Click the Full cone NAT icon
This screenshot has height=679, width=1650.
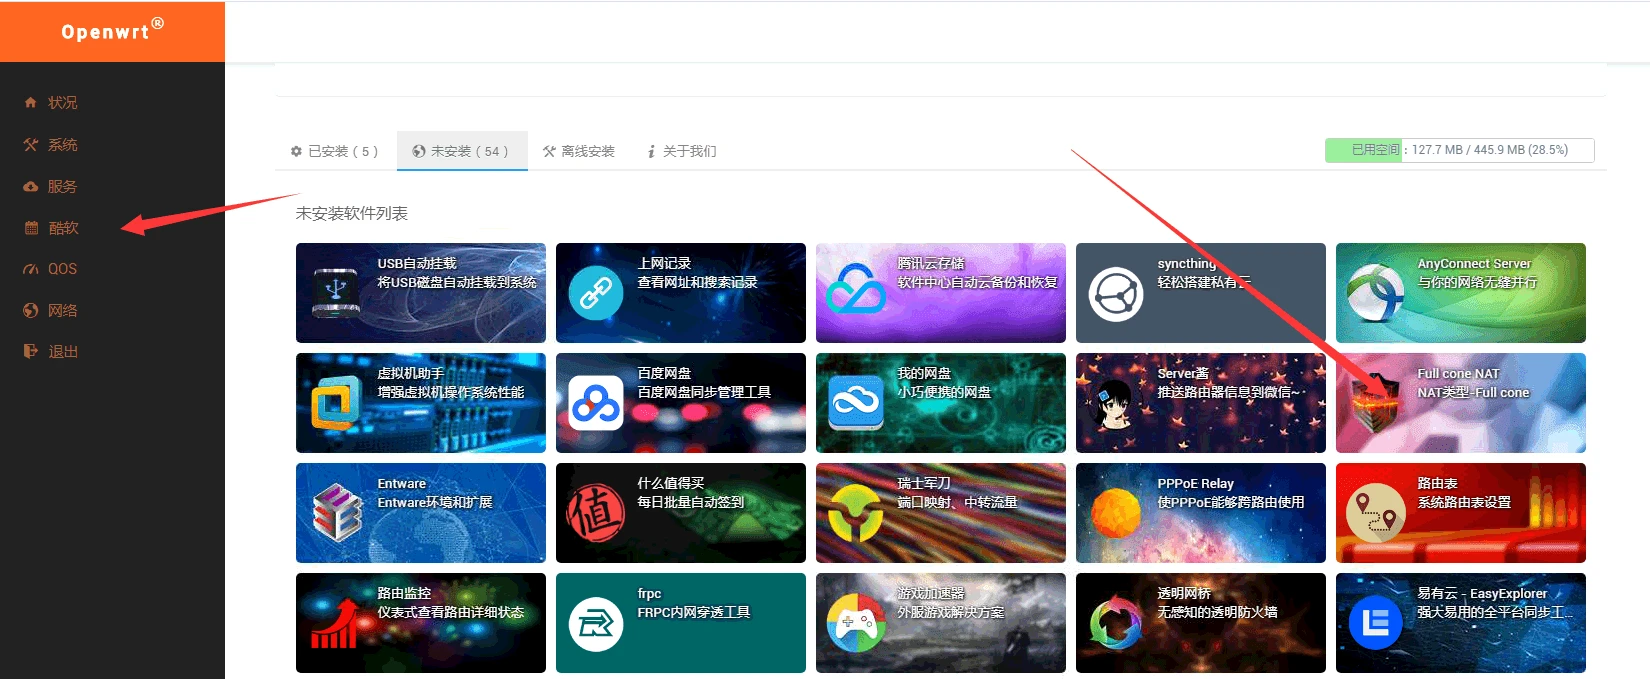point(1378,403)
